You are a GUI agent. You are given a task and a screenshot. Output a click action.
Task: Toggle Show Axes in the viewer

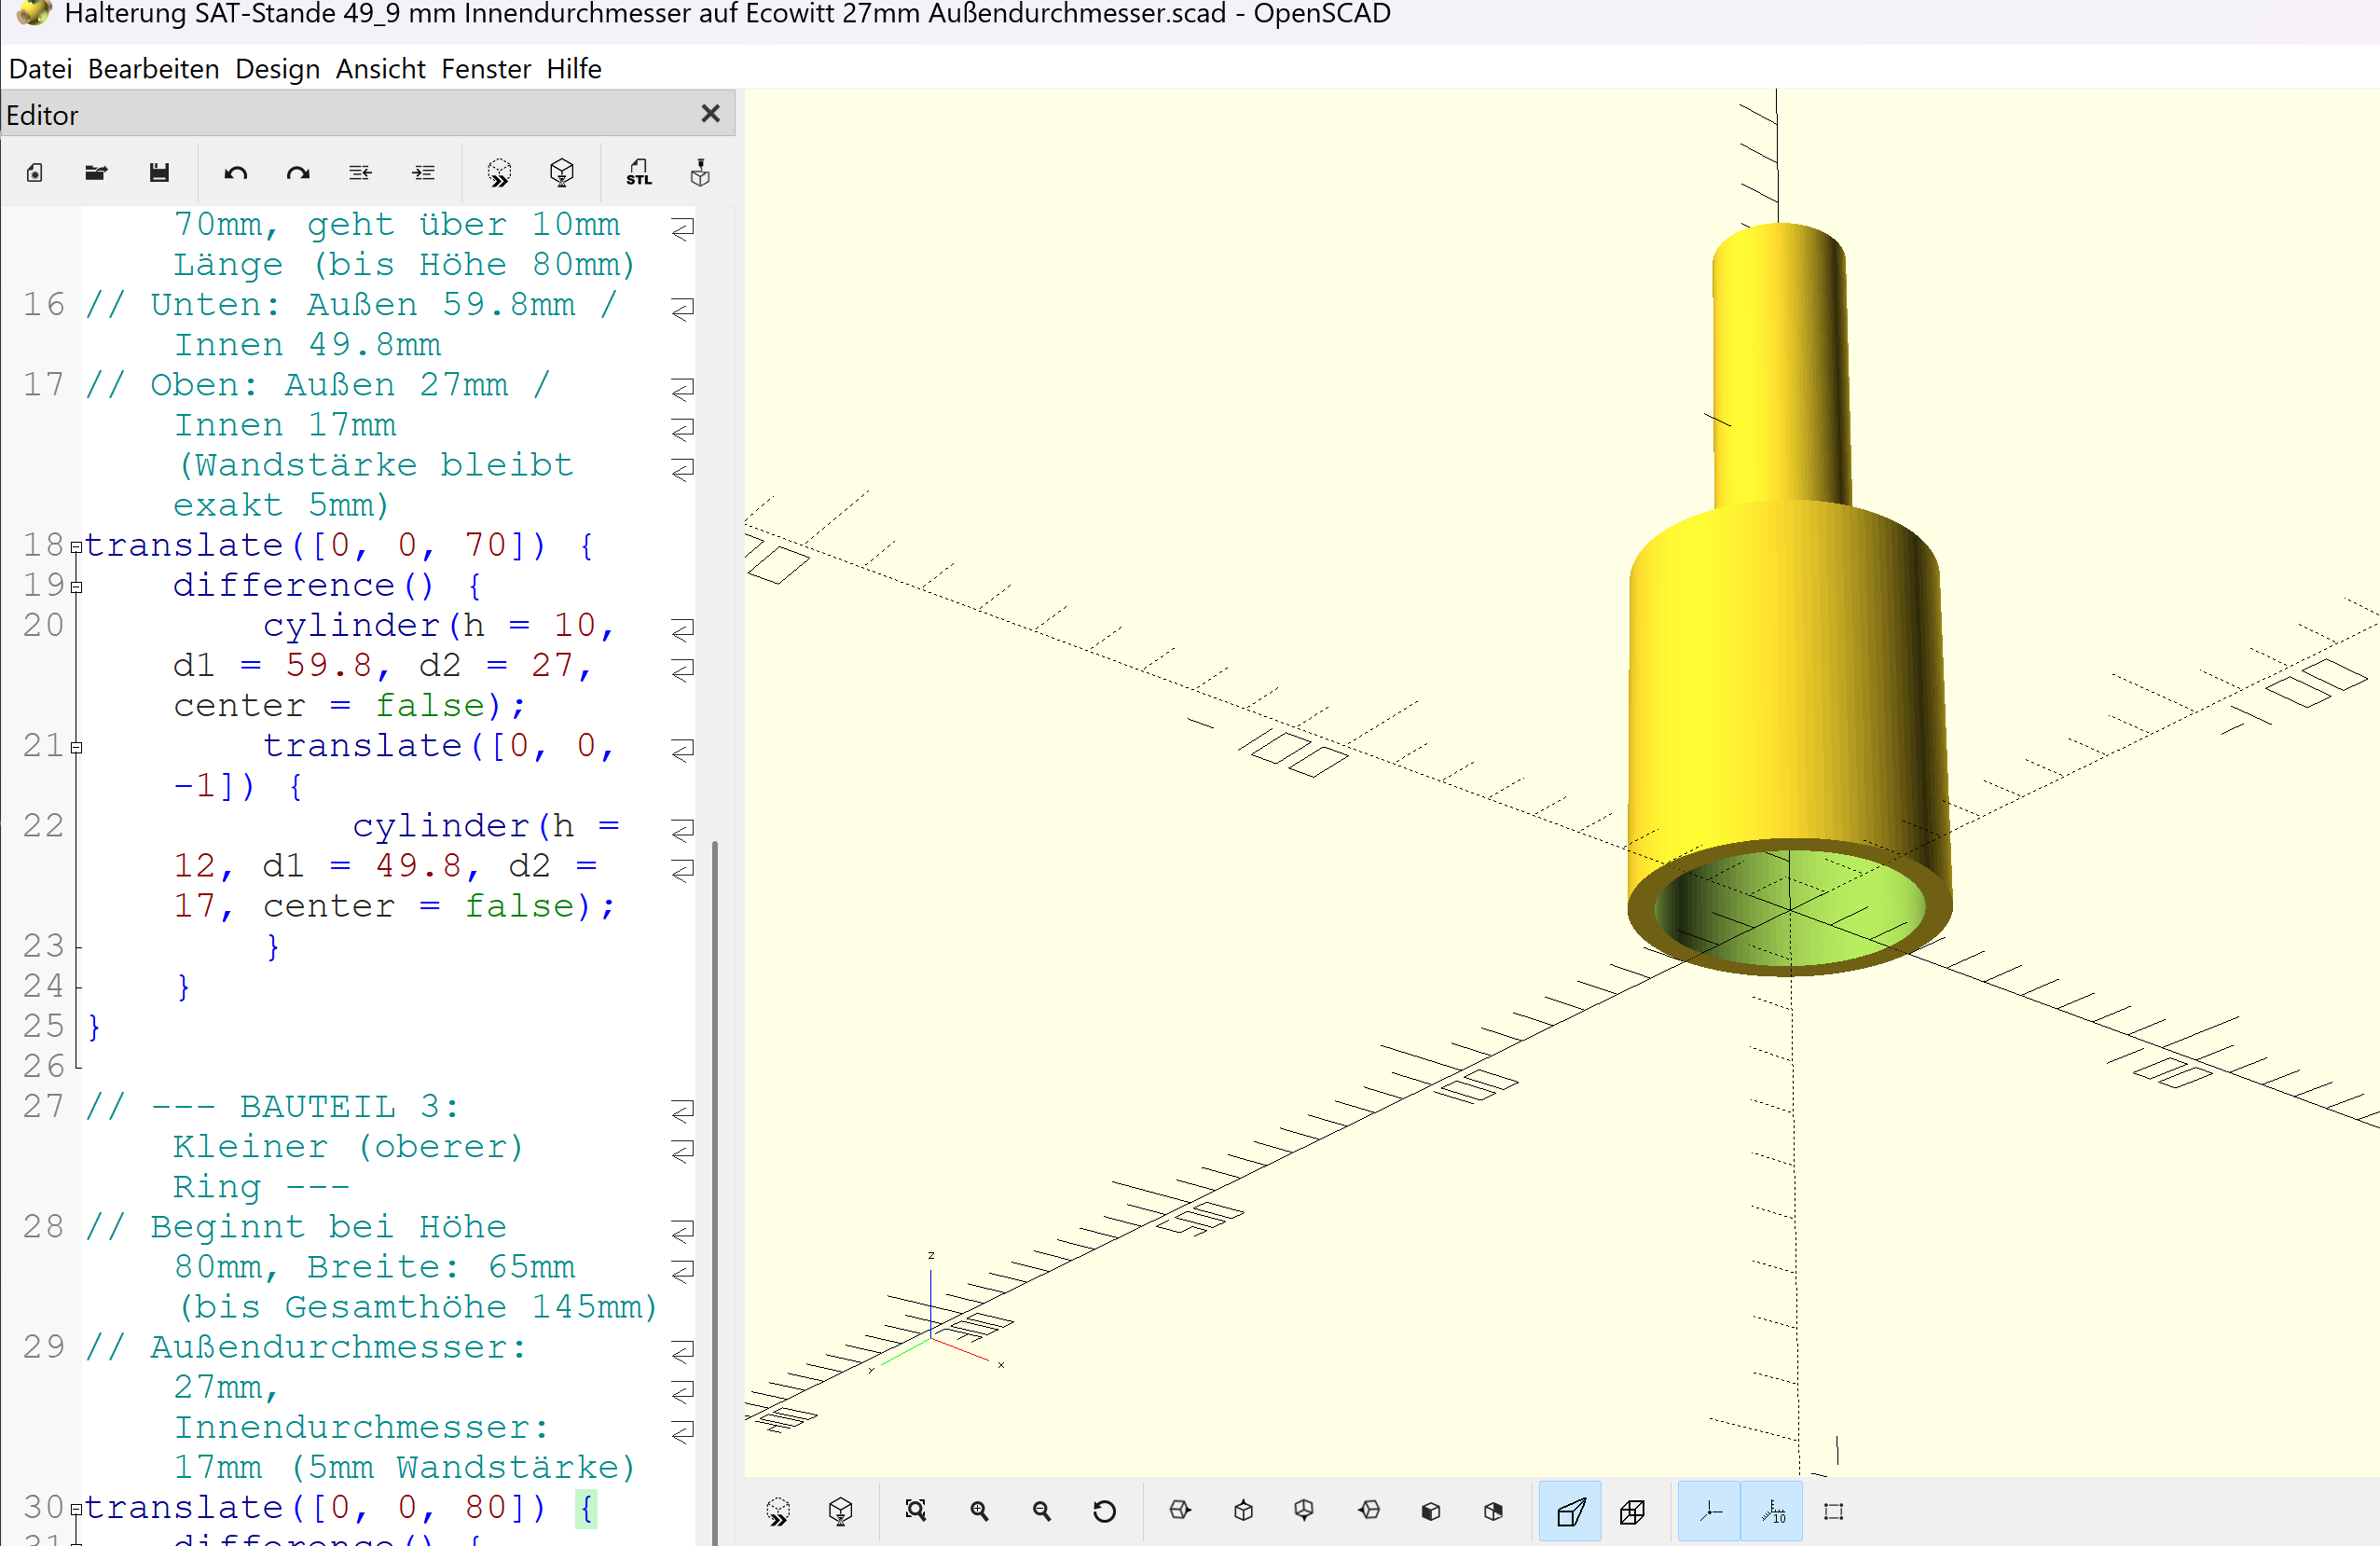click(1710, 1511)
